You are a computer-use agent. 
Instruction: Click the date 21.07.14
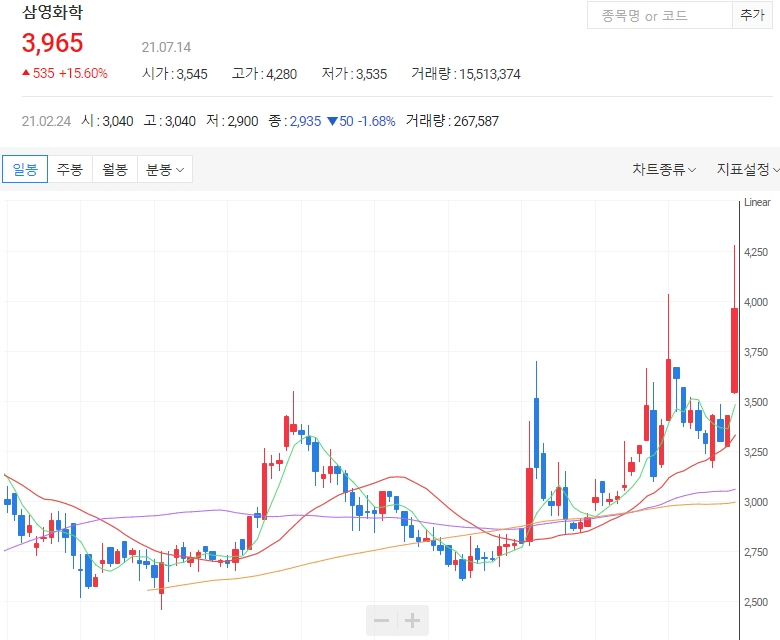pyautogui.click(x=166, y=47)
